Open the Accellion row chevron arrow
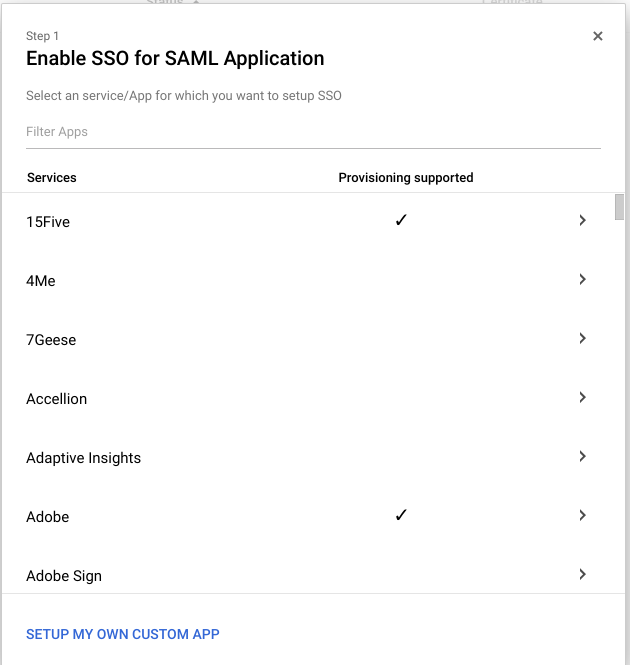The height and width of the screenshot is (665, 630). tap(582, 397)
